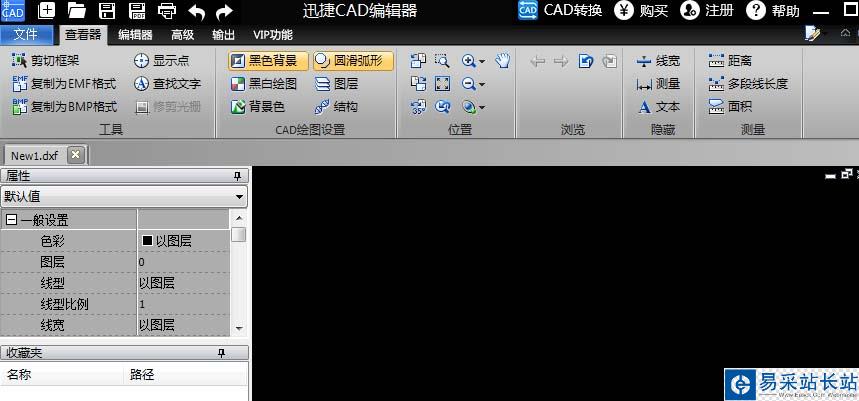Click the previous zoom view icon

point(442,107)
